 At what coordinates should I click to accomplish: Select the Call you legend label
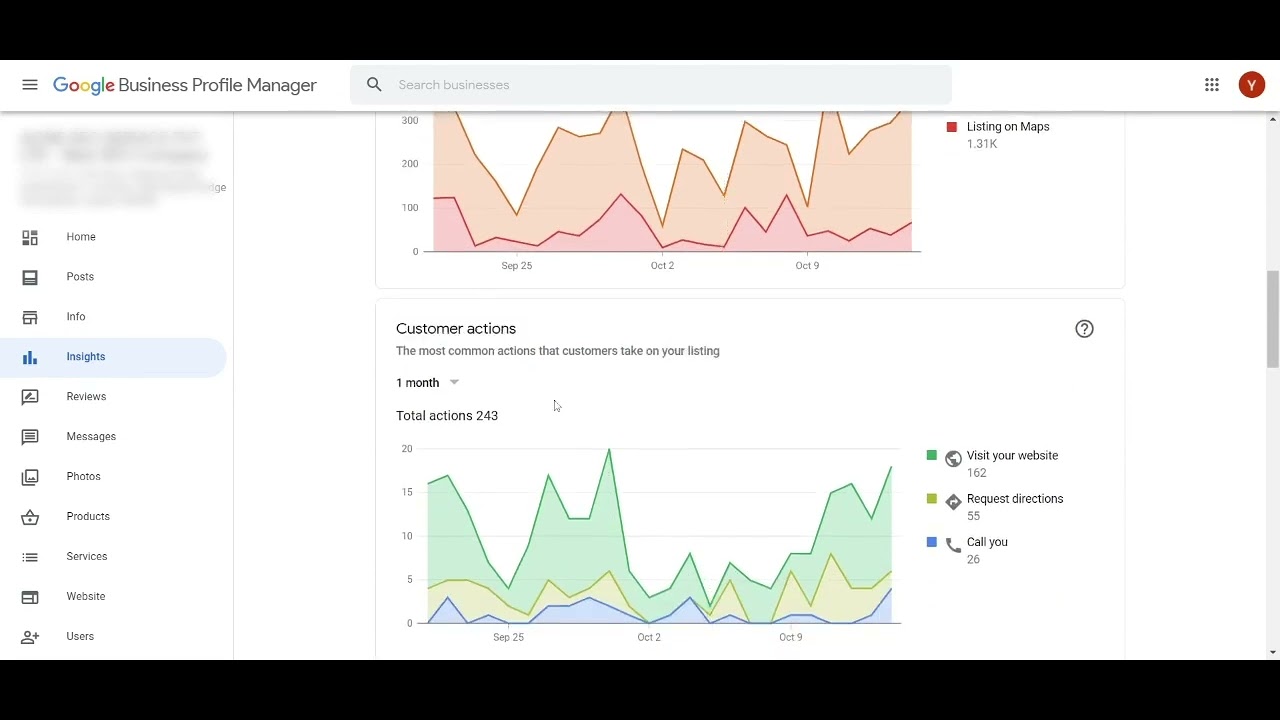tap(987, 542)
